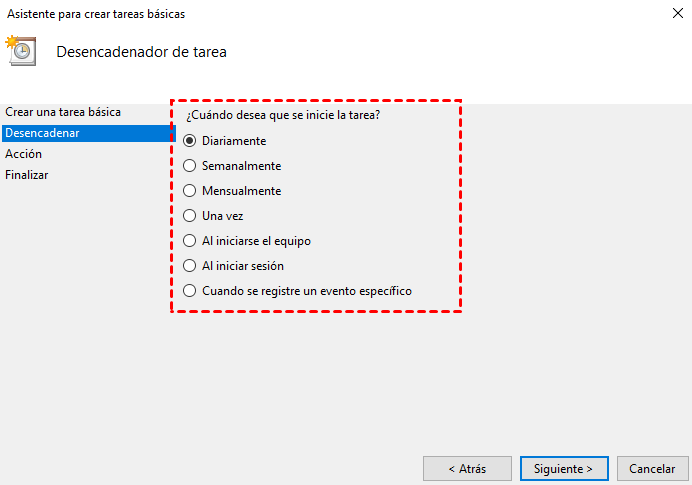Click the ¿Cuándo desea que se inicie la tarea? label
This screenshot has height=485, width=692.
pos(283,115)
